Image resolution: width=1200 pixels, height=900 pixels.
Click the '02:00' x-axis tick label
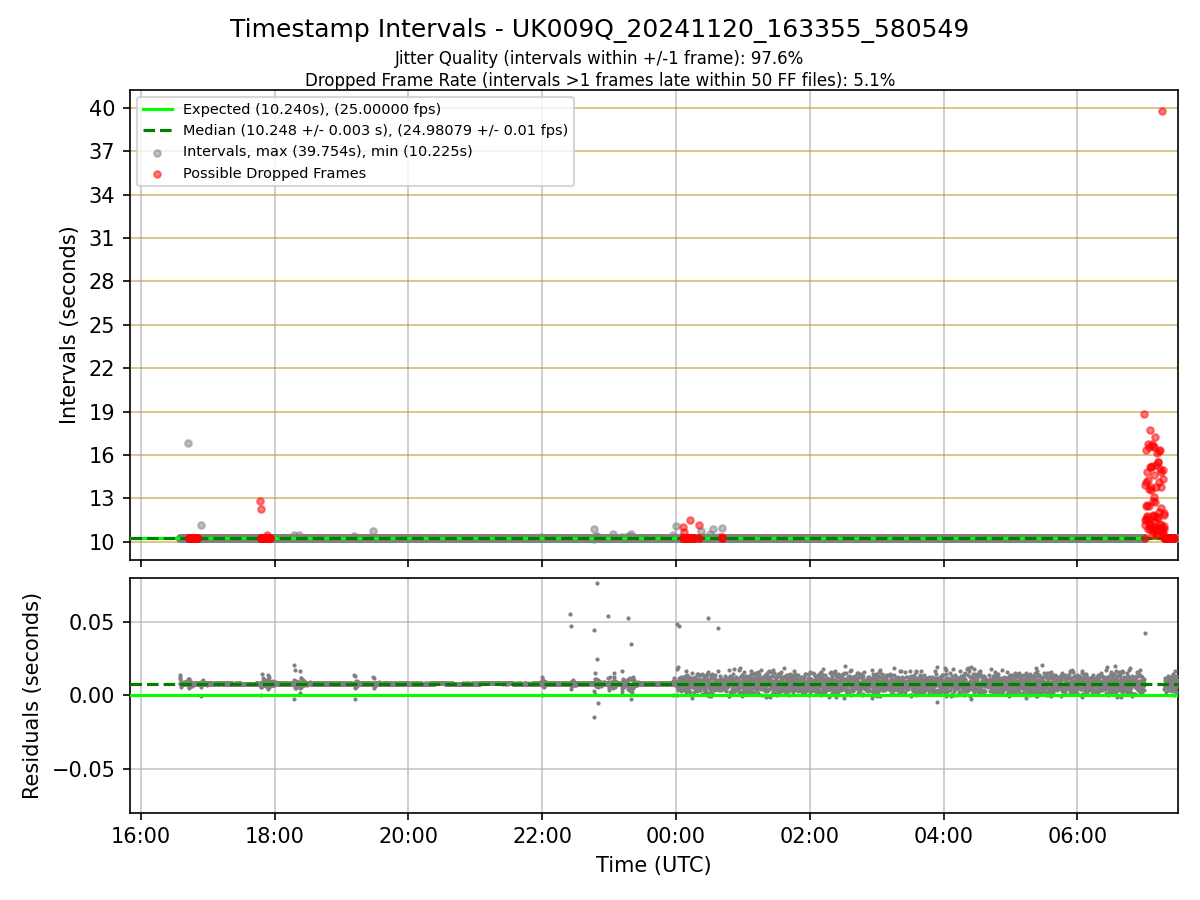pos(810,835)
